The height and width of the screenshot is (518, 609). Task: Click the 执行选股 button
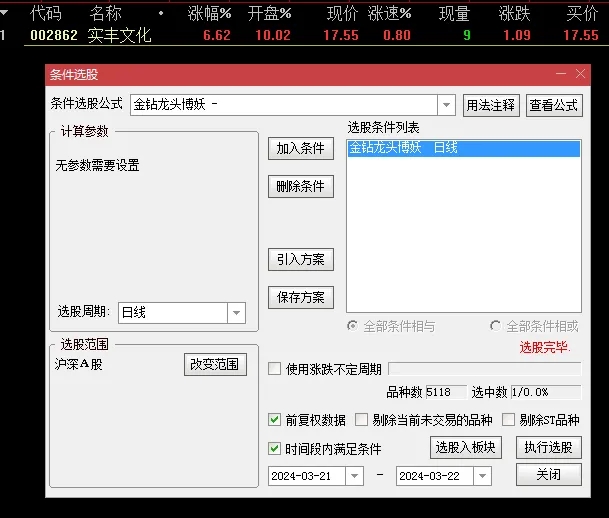[x=548, y=447]
